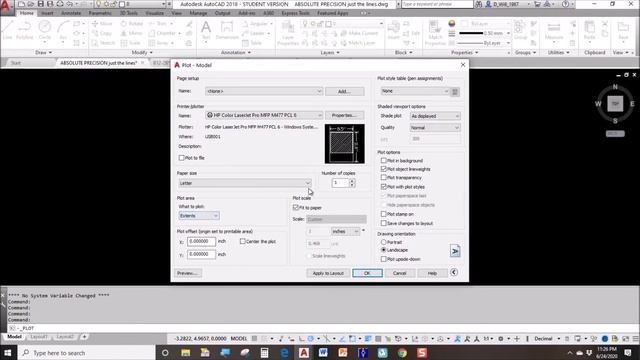Select the Circle tool in the ribbon
This screenshot has width=640, height=360.
pyautogui.click(x=44, y=30)
